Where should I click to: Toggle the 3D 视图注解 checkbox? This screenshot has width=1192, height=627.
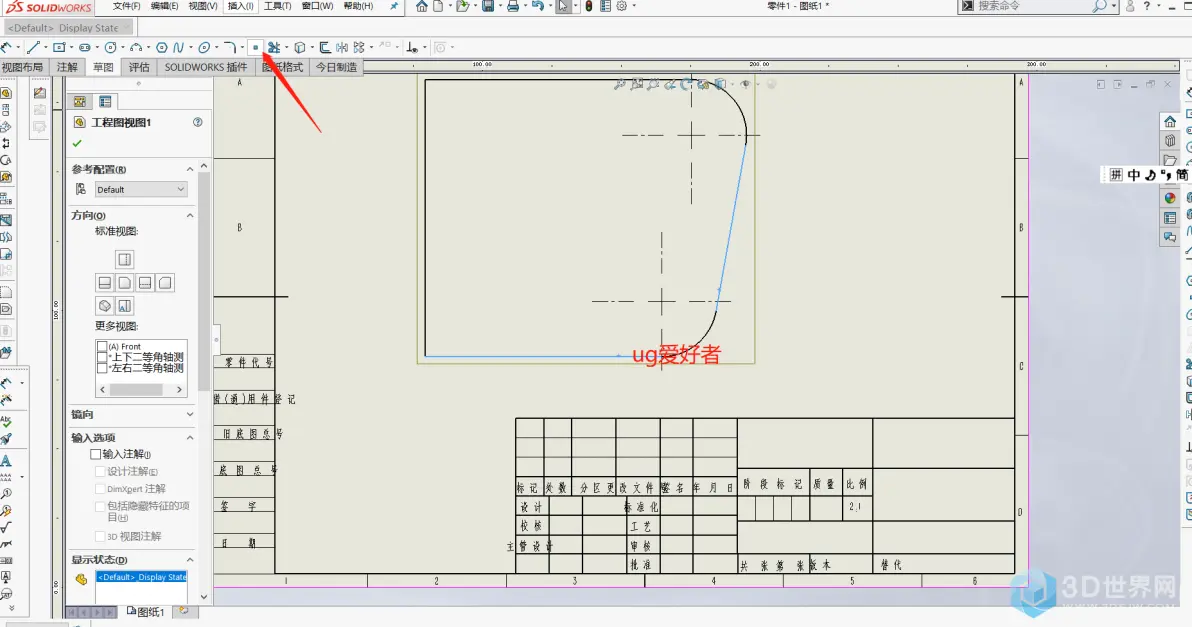click(x=100, y=536)
